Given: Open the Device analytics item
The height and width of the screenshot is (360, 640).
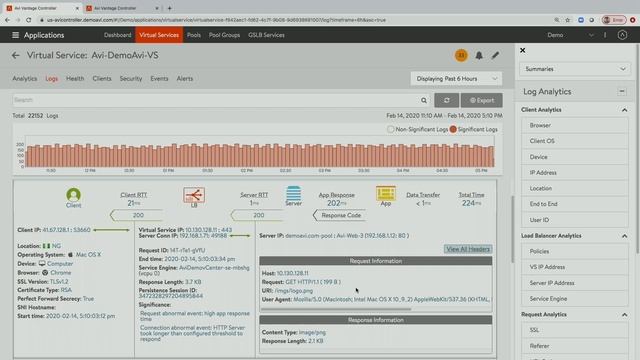Looking at the screenshot, I should (x=575, y=157).
